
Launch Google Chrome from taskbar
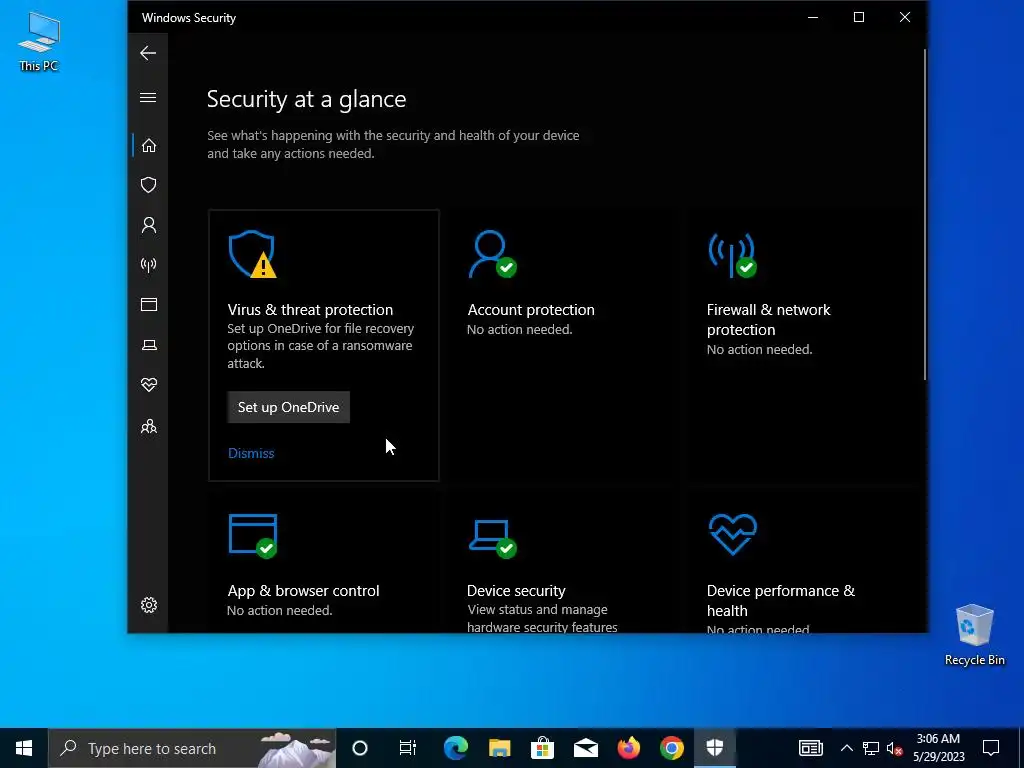pyautogui.click(x=672, y=748)
